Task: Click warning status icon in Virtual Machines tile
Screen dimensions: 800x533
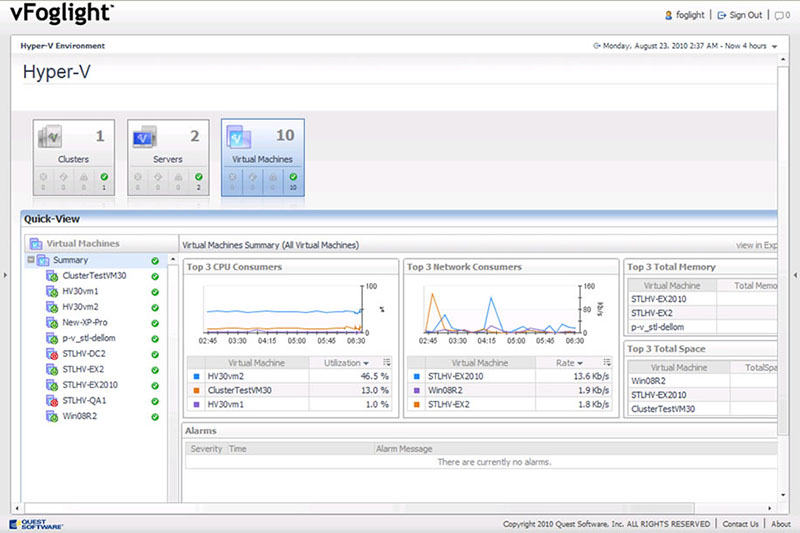Action: 273,177
